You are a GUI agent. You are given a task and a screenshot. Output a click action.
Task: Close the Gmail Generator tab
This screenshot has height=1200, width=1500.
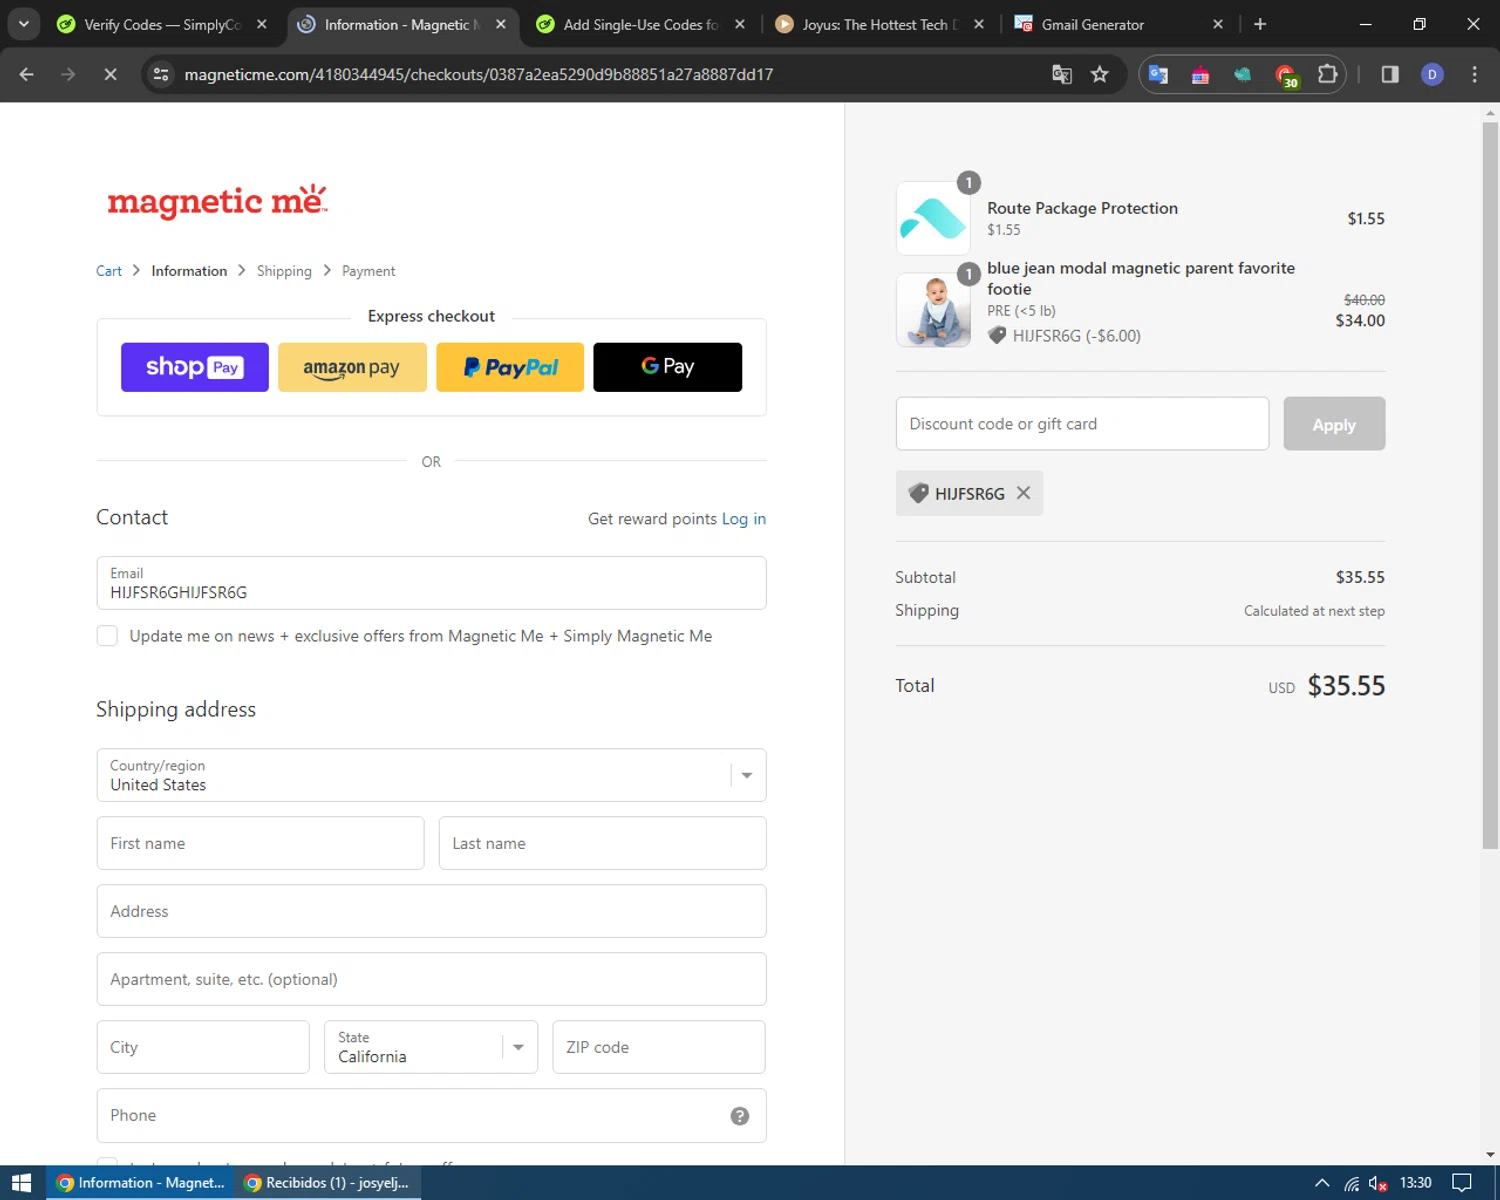[1218, 24]
